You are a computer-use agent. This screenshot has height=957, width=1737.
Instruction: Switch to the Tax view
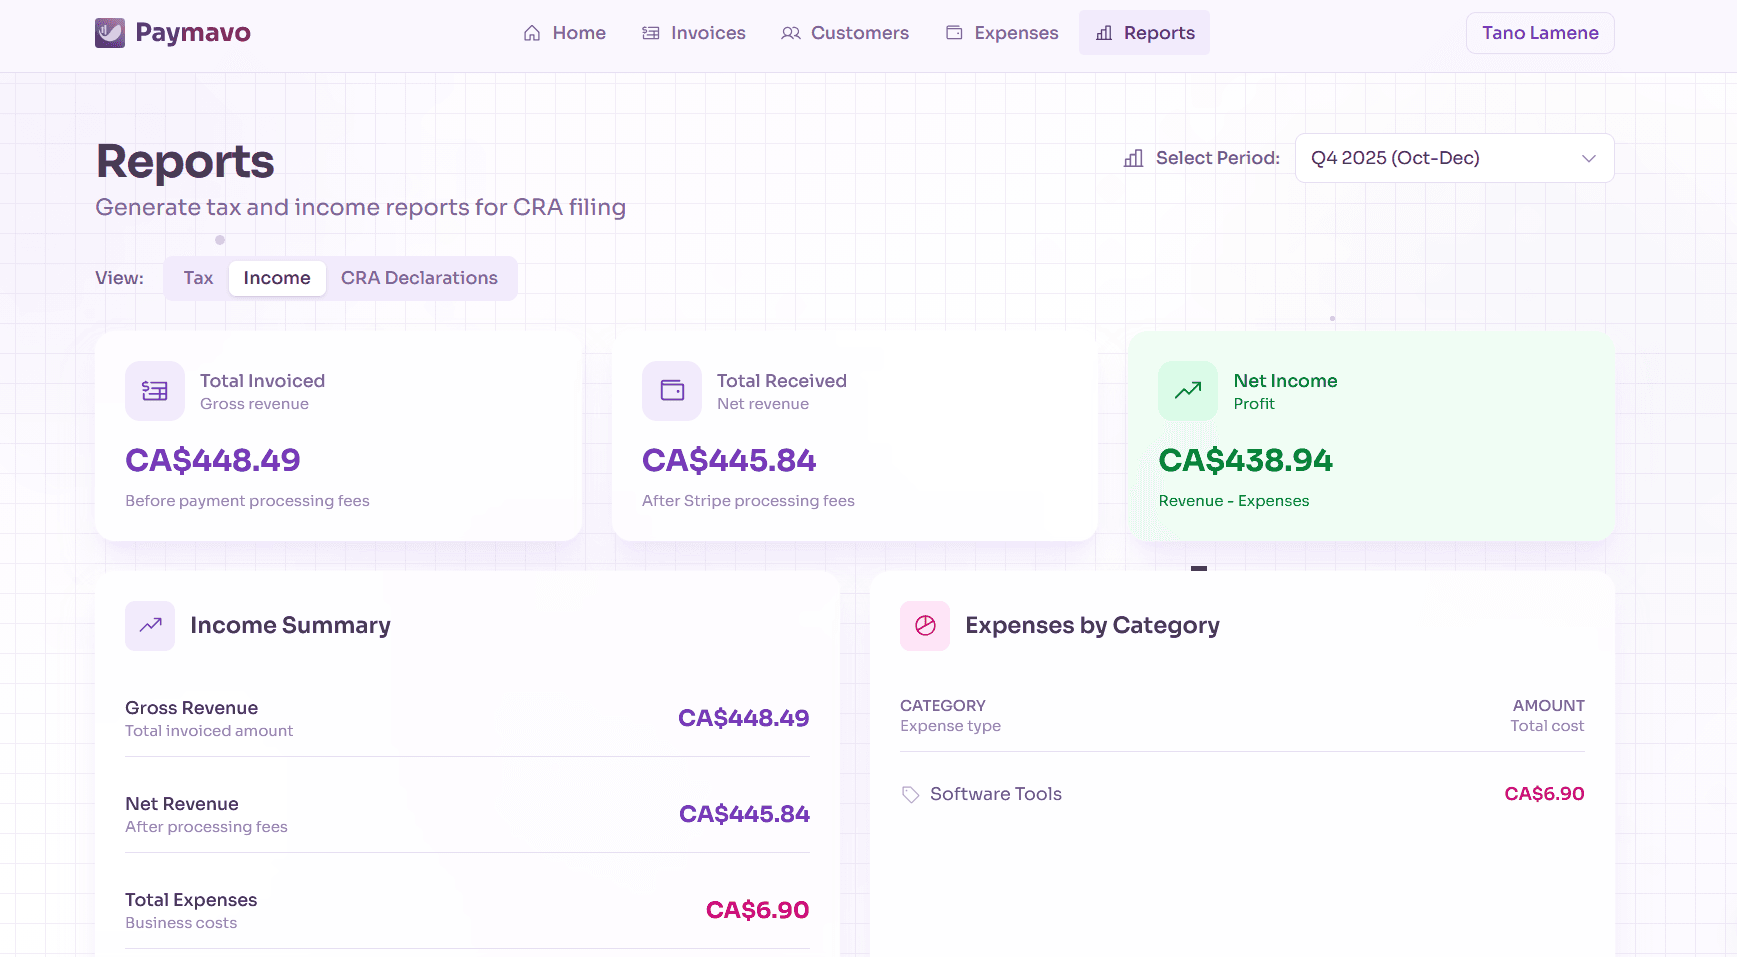[x=198, y=278]
